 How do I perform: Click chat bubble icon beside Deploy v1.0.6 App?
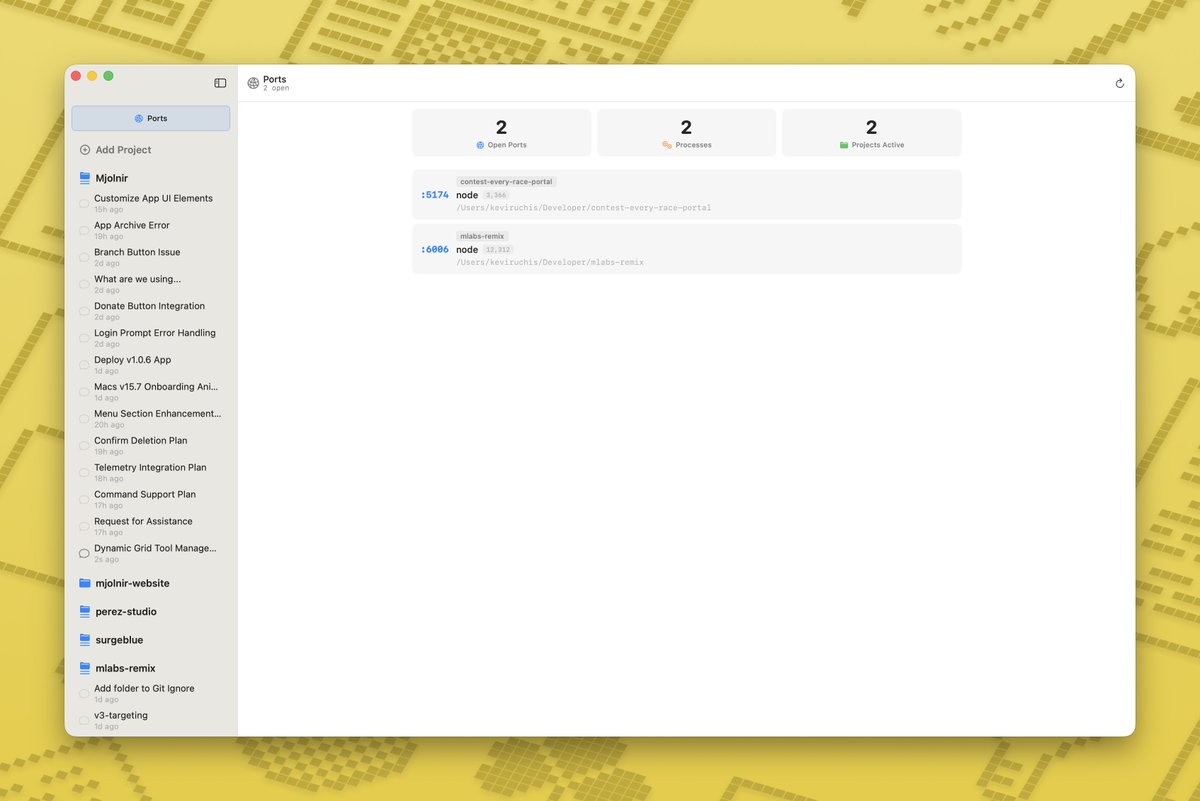click(x=84, y=366)
